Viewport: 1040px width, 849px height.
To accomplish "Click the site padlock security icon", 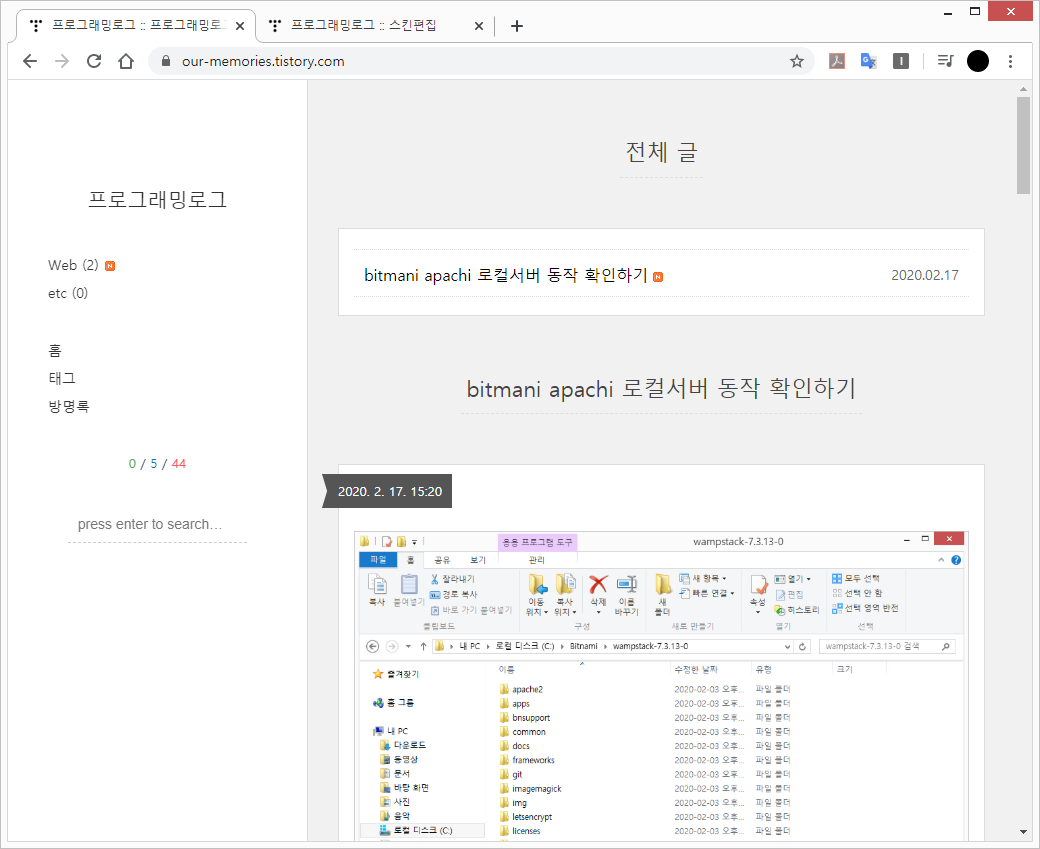I will coord(166,61).
